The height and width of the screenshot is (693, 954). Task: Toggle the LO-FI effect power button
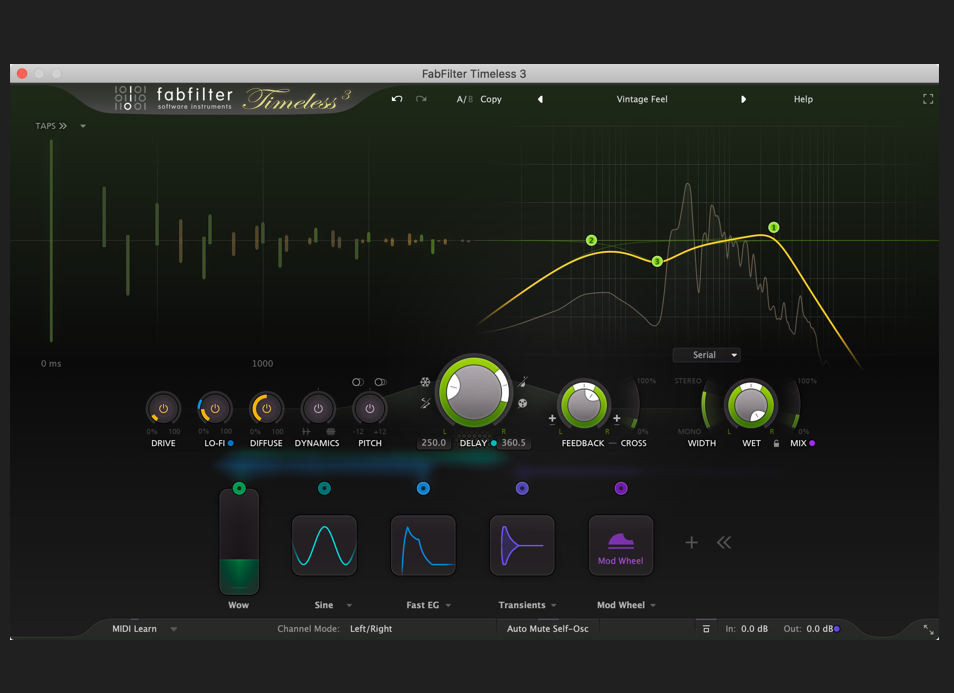pos(215,409)
